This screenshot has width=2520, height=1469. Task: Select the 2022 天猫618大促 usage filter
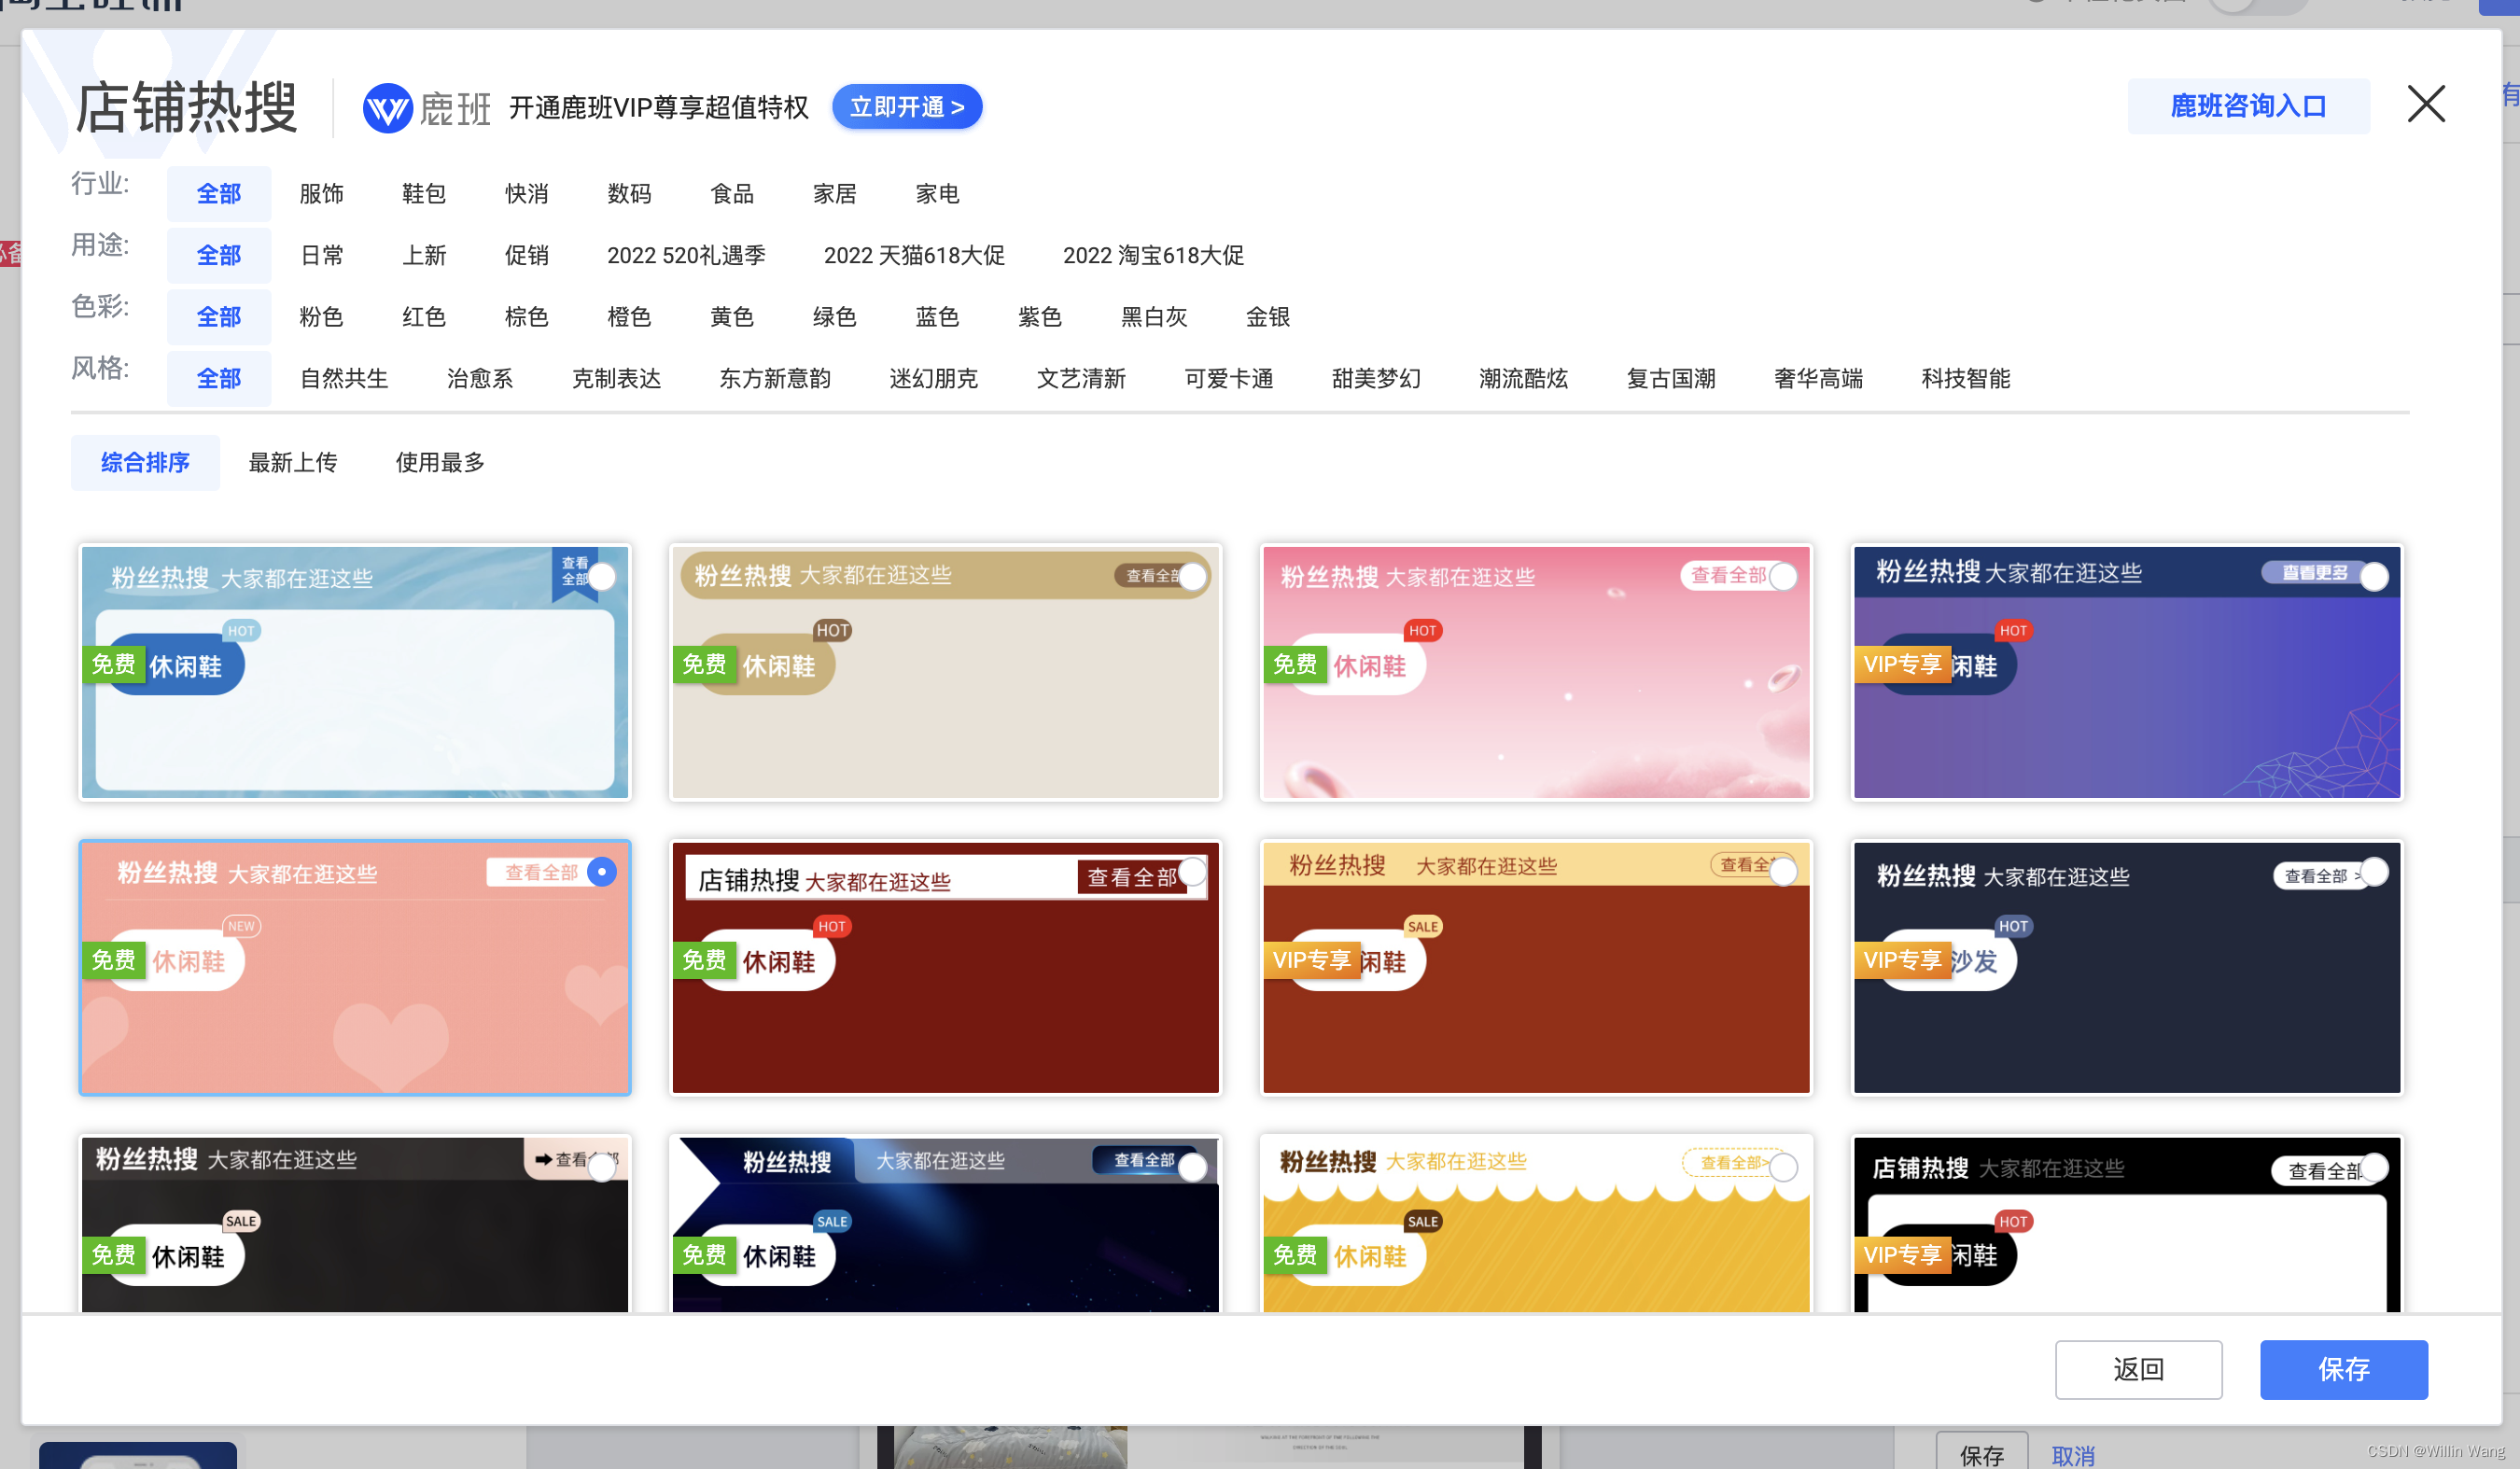pyautogui.click(x=913, y=255)
